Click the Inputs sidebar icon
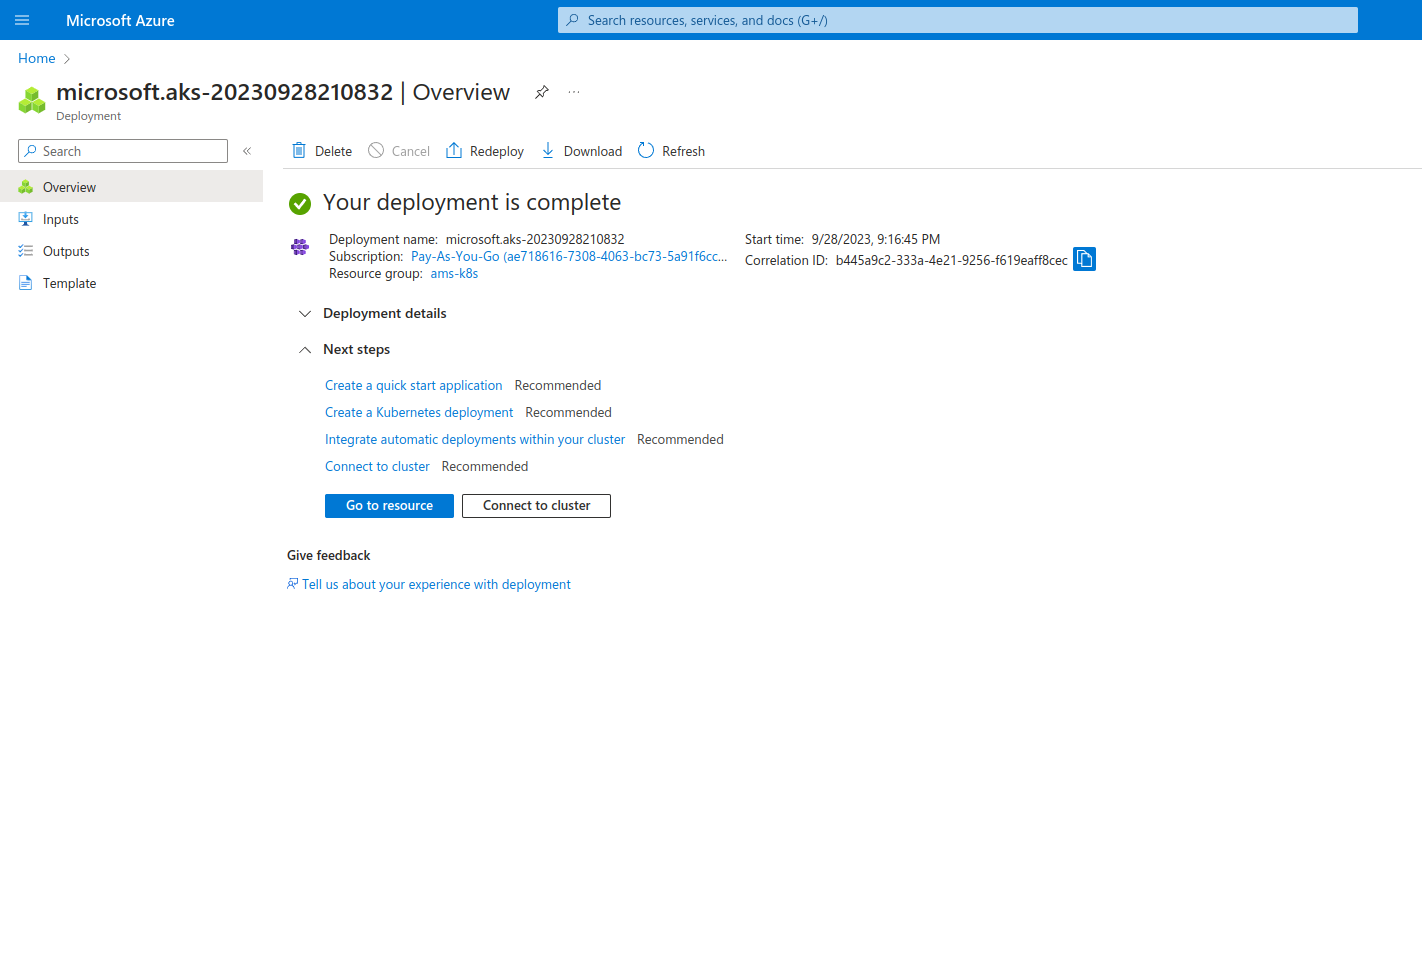This screenshot has height=973, width=1422. tap(26, 219)
